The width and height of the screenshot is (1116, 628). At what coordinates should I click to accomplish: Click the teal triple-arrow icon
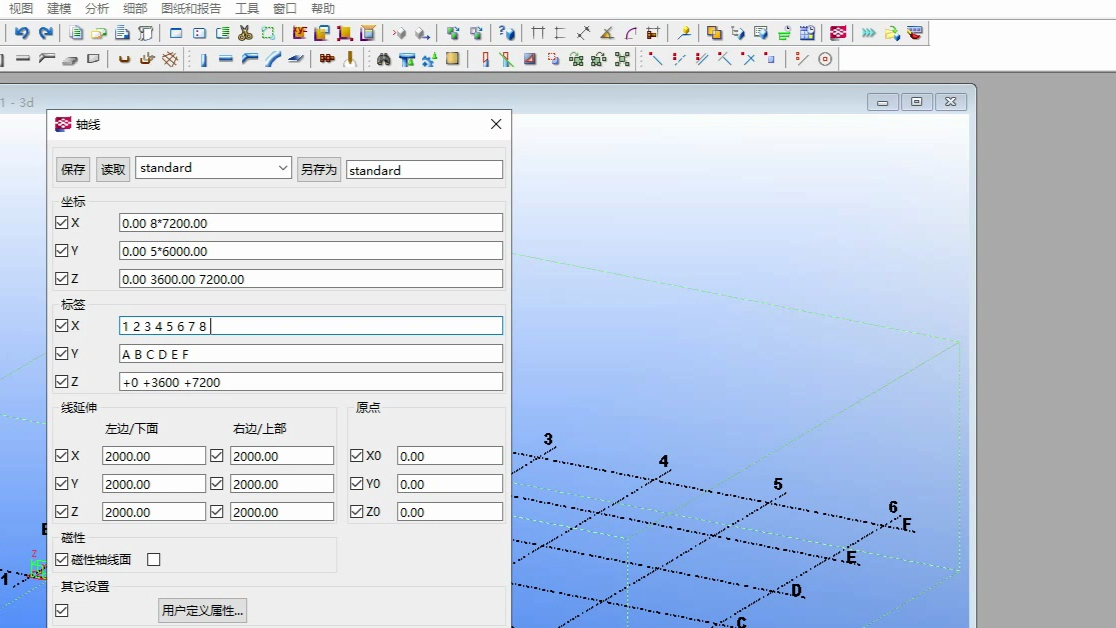[x=868, y=33]
